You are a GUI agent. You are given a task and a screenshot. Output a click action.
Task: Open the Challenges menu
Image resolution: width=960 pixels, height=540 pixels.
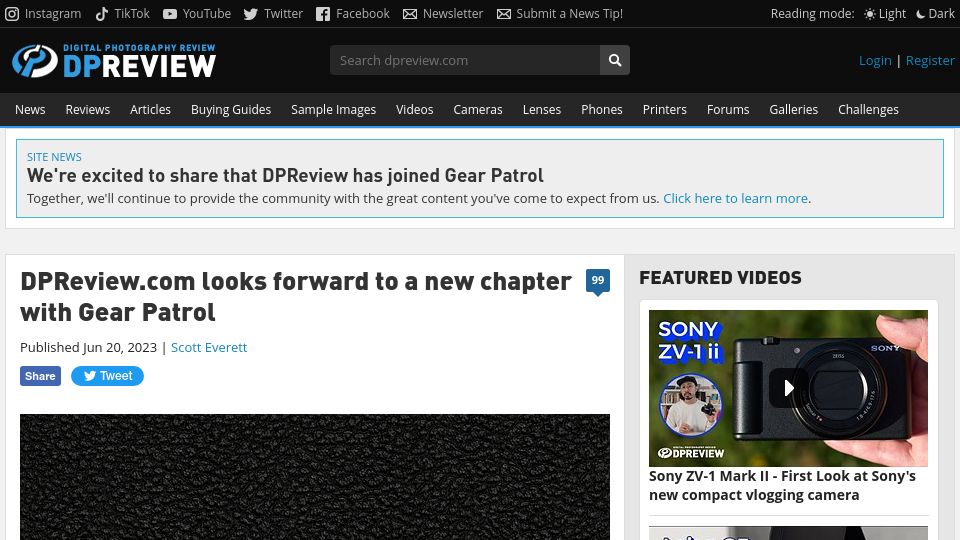coord(868,110)
